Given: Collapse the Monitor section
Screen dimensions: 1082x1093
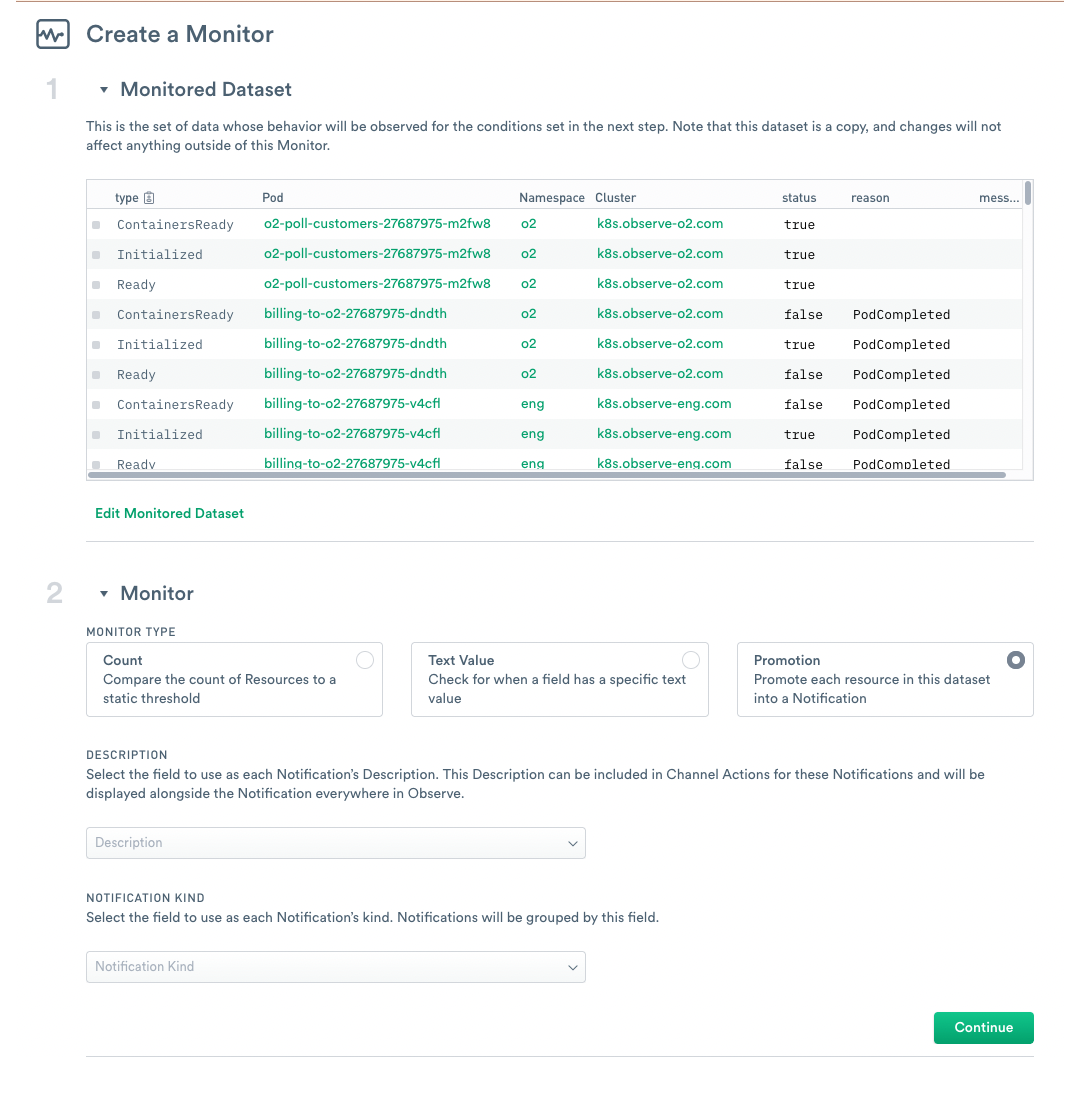Looking at the screenshot, I should pyautogui.click(x=104, y=594).
